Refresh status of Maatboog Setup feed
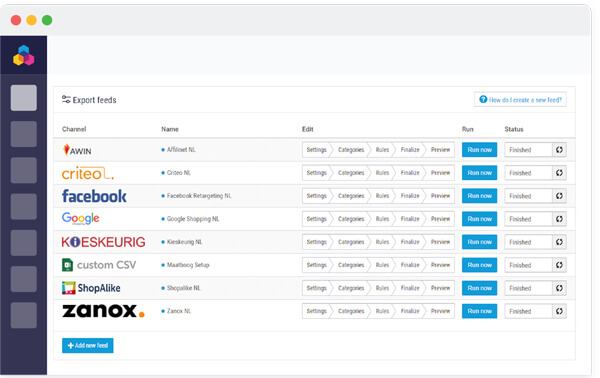The height and width of the screenshot is (378, 600). point(559,265)
